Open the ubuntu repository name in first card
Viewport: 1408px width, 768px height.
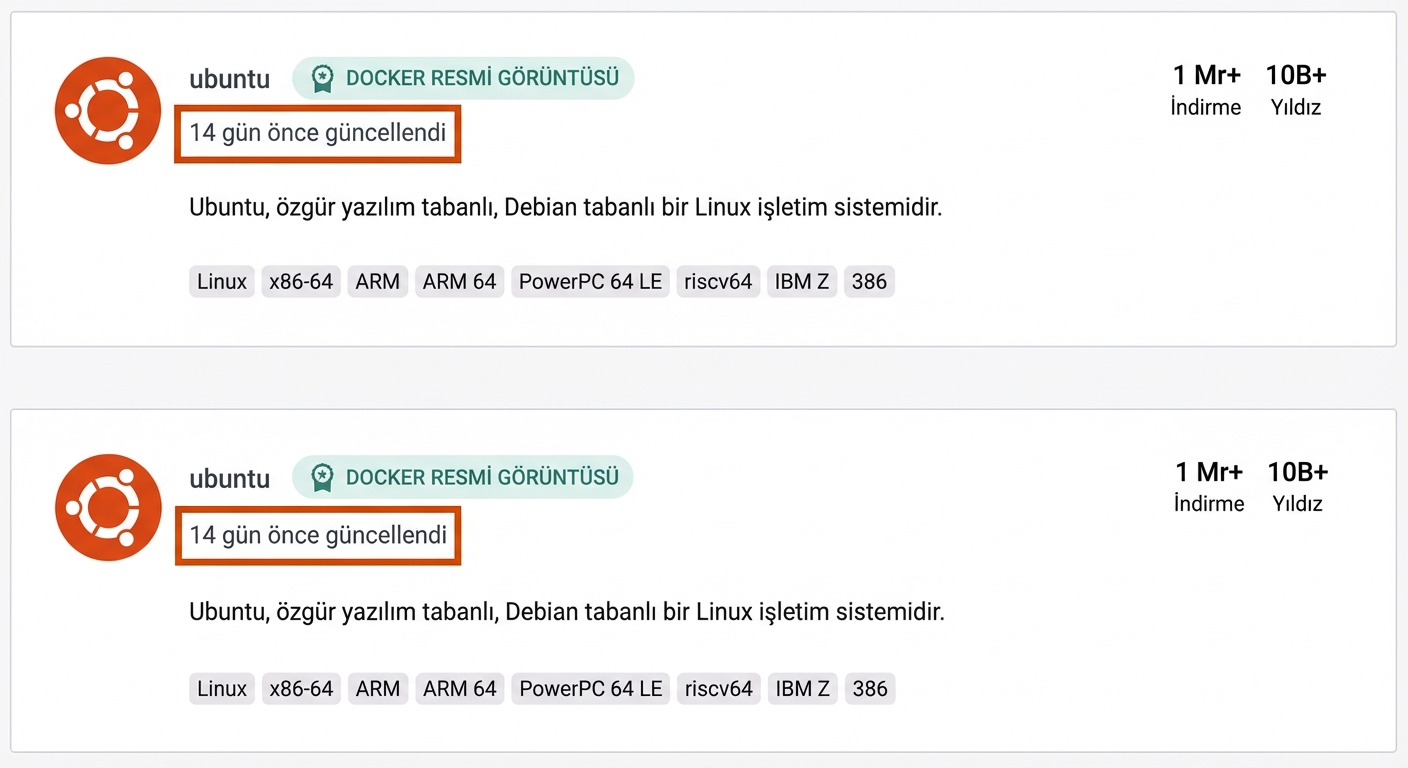coord(229,79)
